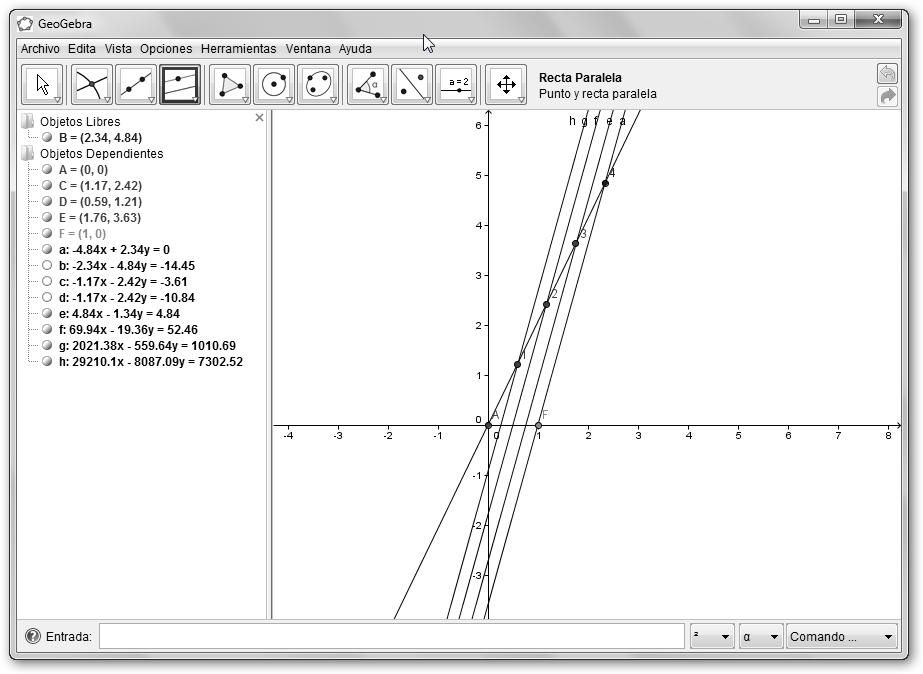Open the Opciones menu
The height and width of the screenshot is (674, 923).
pyautogui.click(x=166, y=48)
